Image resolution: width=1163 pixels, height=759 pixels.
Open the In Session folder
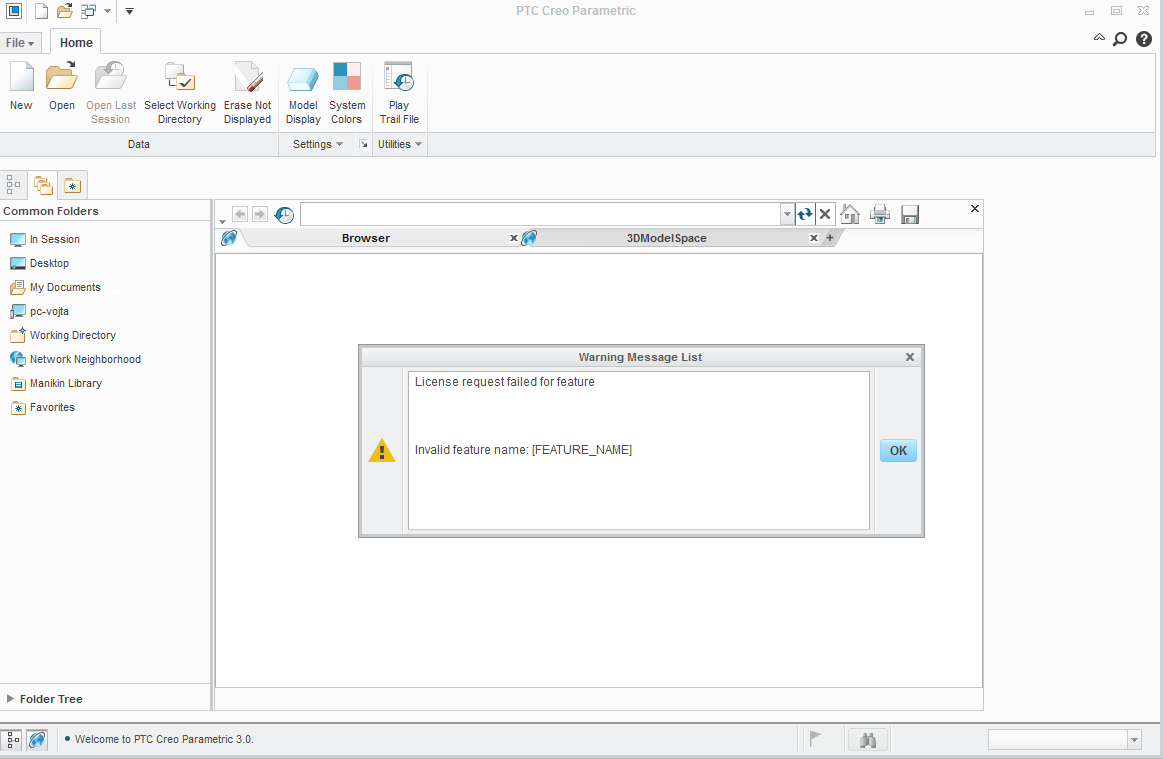point(45,239)
